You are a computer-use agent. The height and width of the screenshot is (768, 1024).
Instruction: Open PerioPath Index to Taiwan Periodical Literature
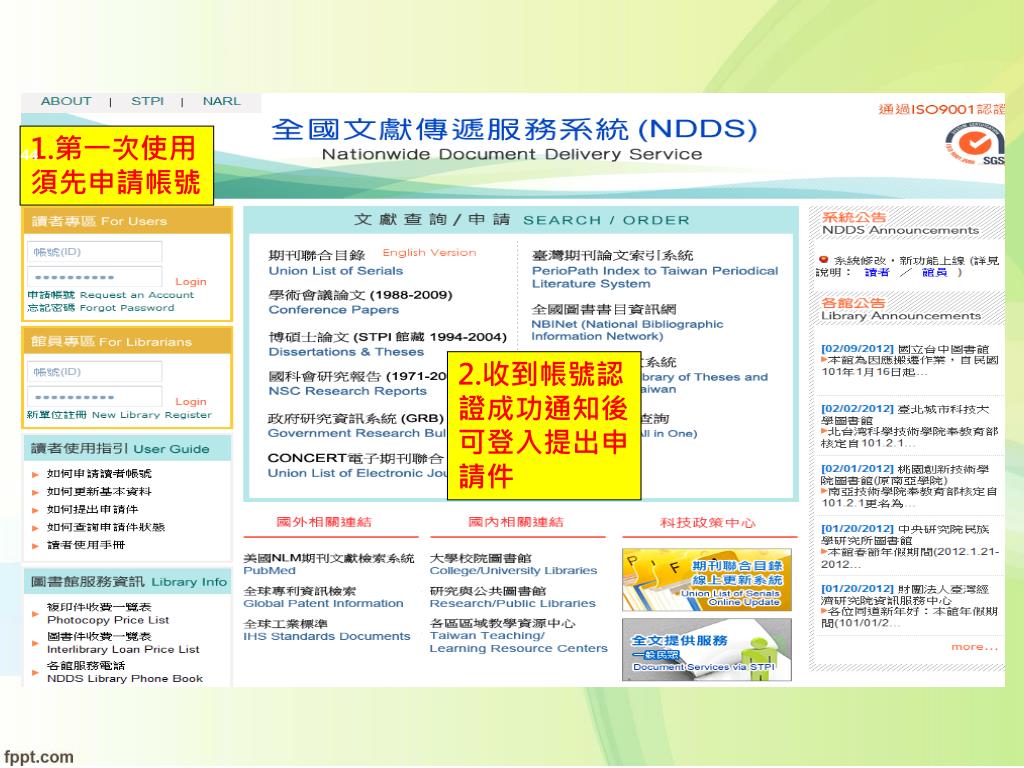tap(655, 278)
